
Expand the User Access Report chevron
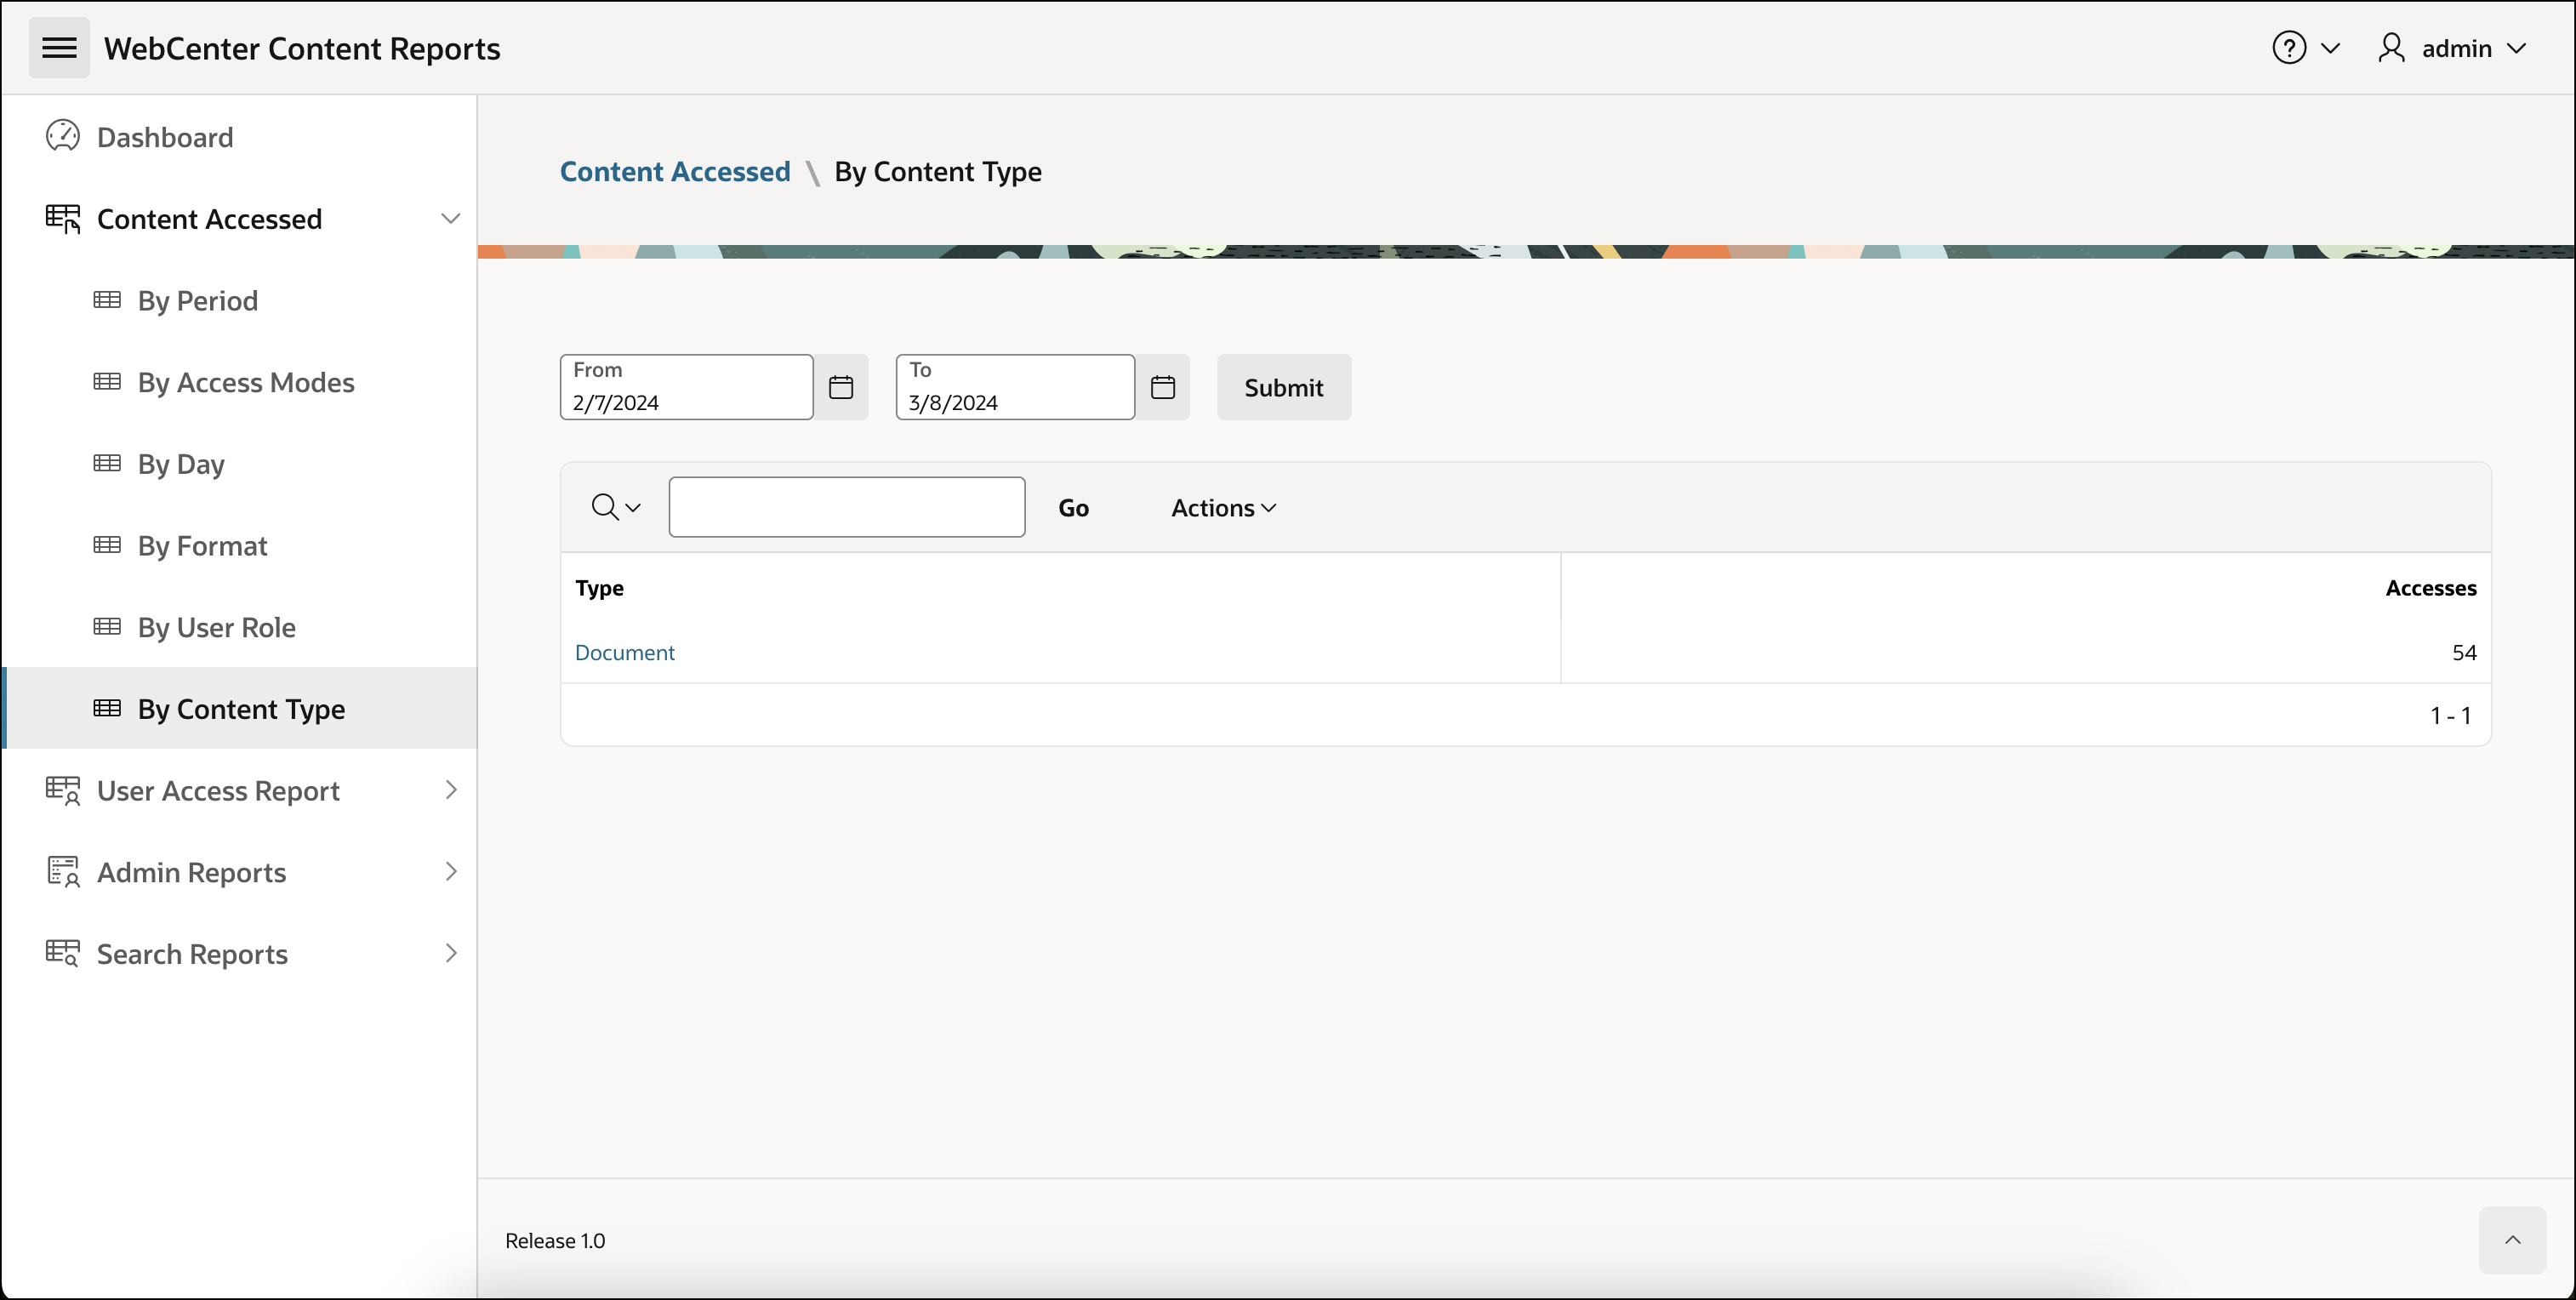pos(451,790)
